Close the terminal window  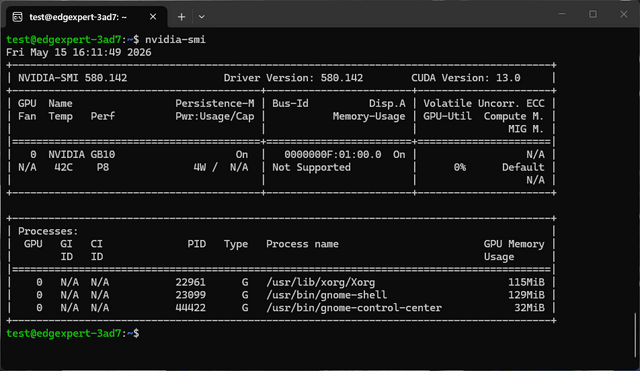[x=623, y=14]
